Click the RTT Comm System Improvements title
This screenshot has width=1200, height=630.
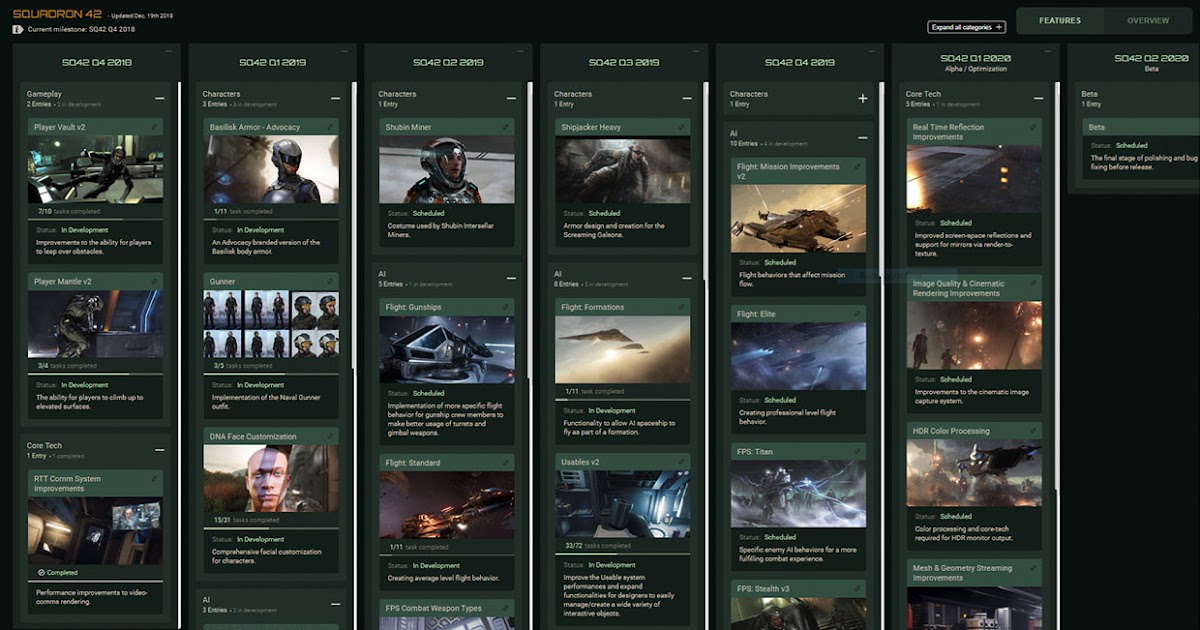pyautogui.click(x=67, y=483)
